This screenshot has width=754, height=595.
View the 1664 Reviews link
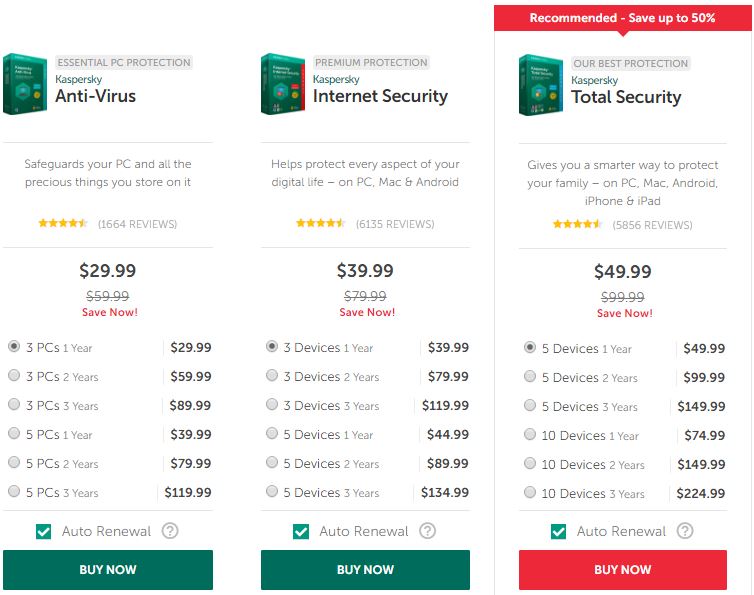pyautogui.click(x=137, y=224)
